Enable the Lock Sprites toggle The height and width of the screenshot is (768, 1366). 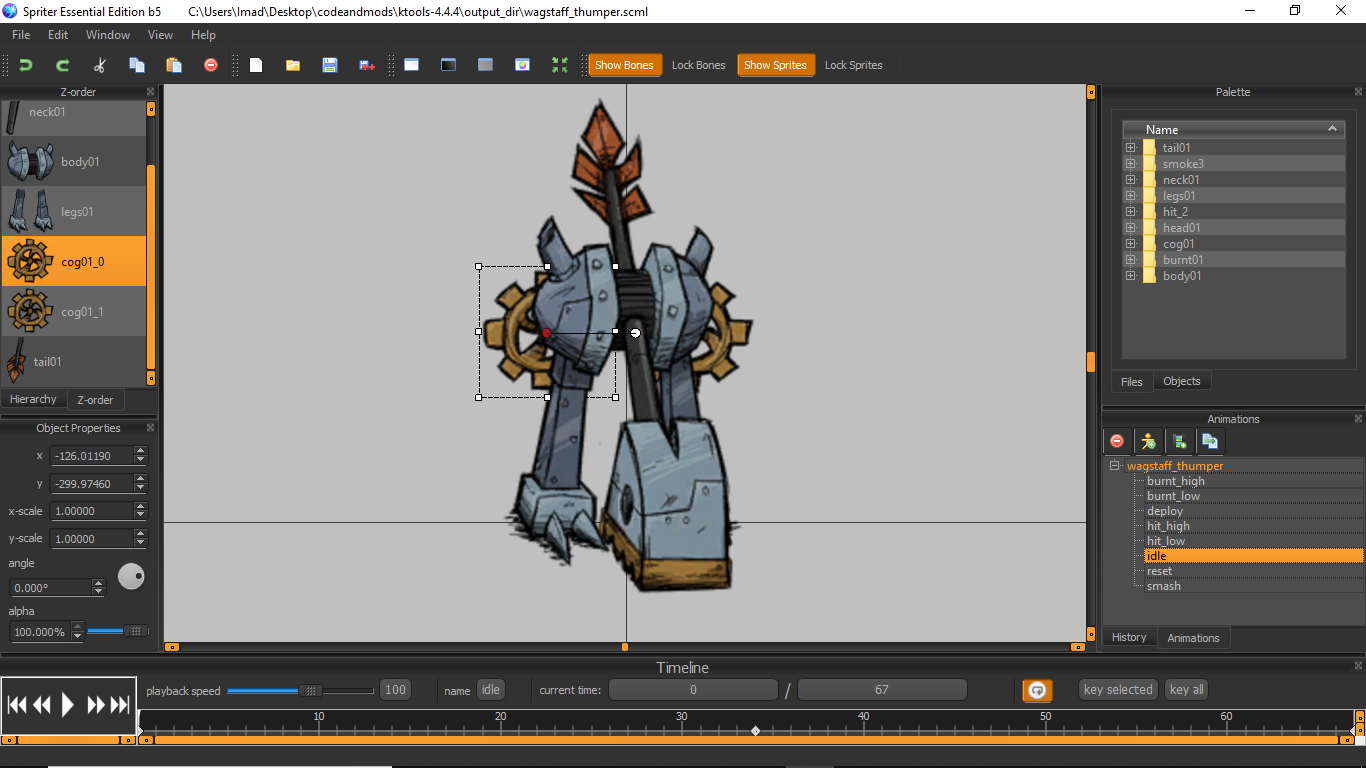(x=853, y=65)
